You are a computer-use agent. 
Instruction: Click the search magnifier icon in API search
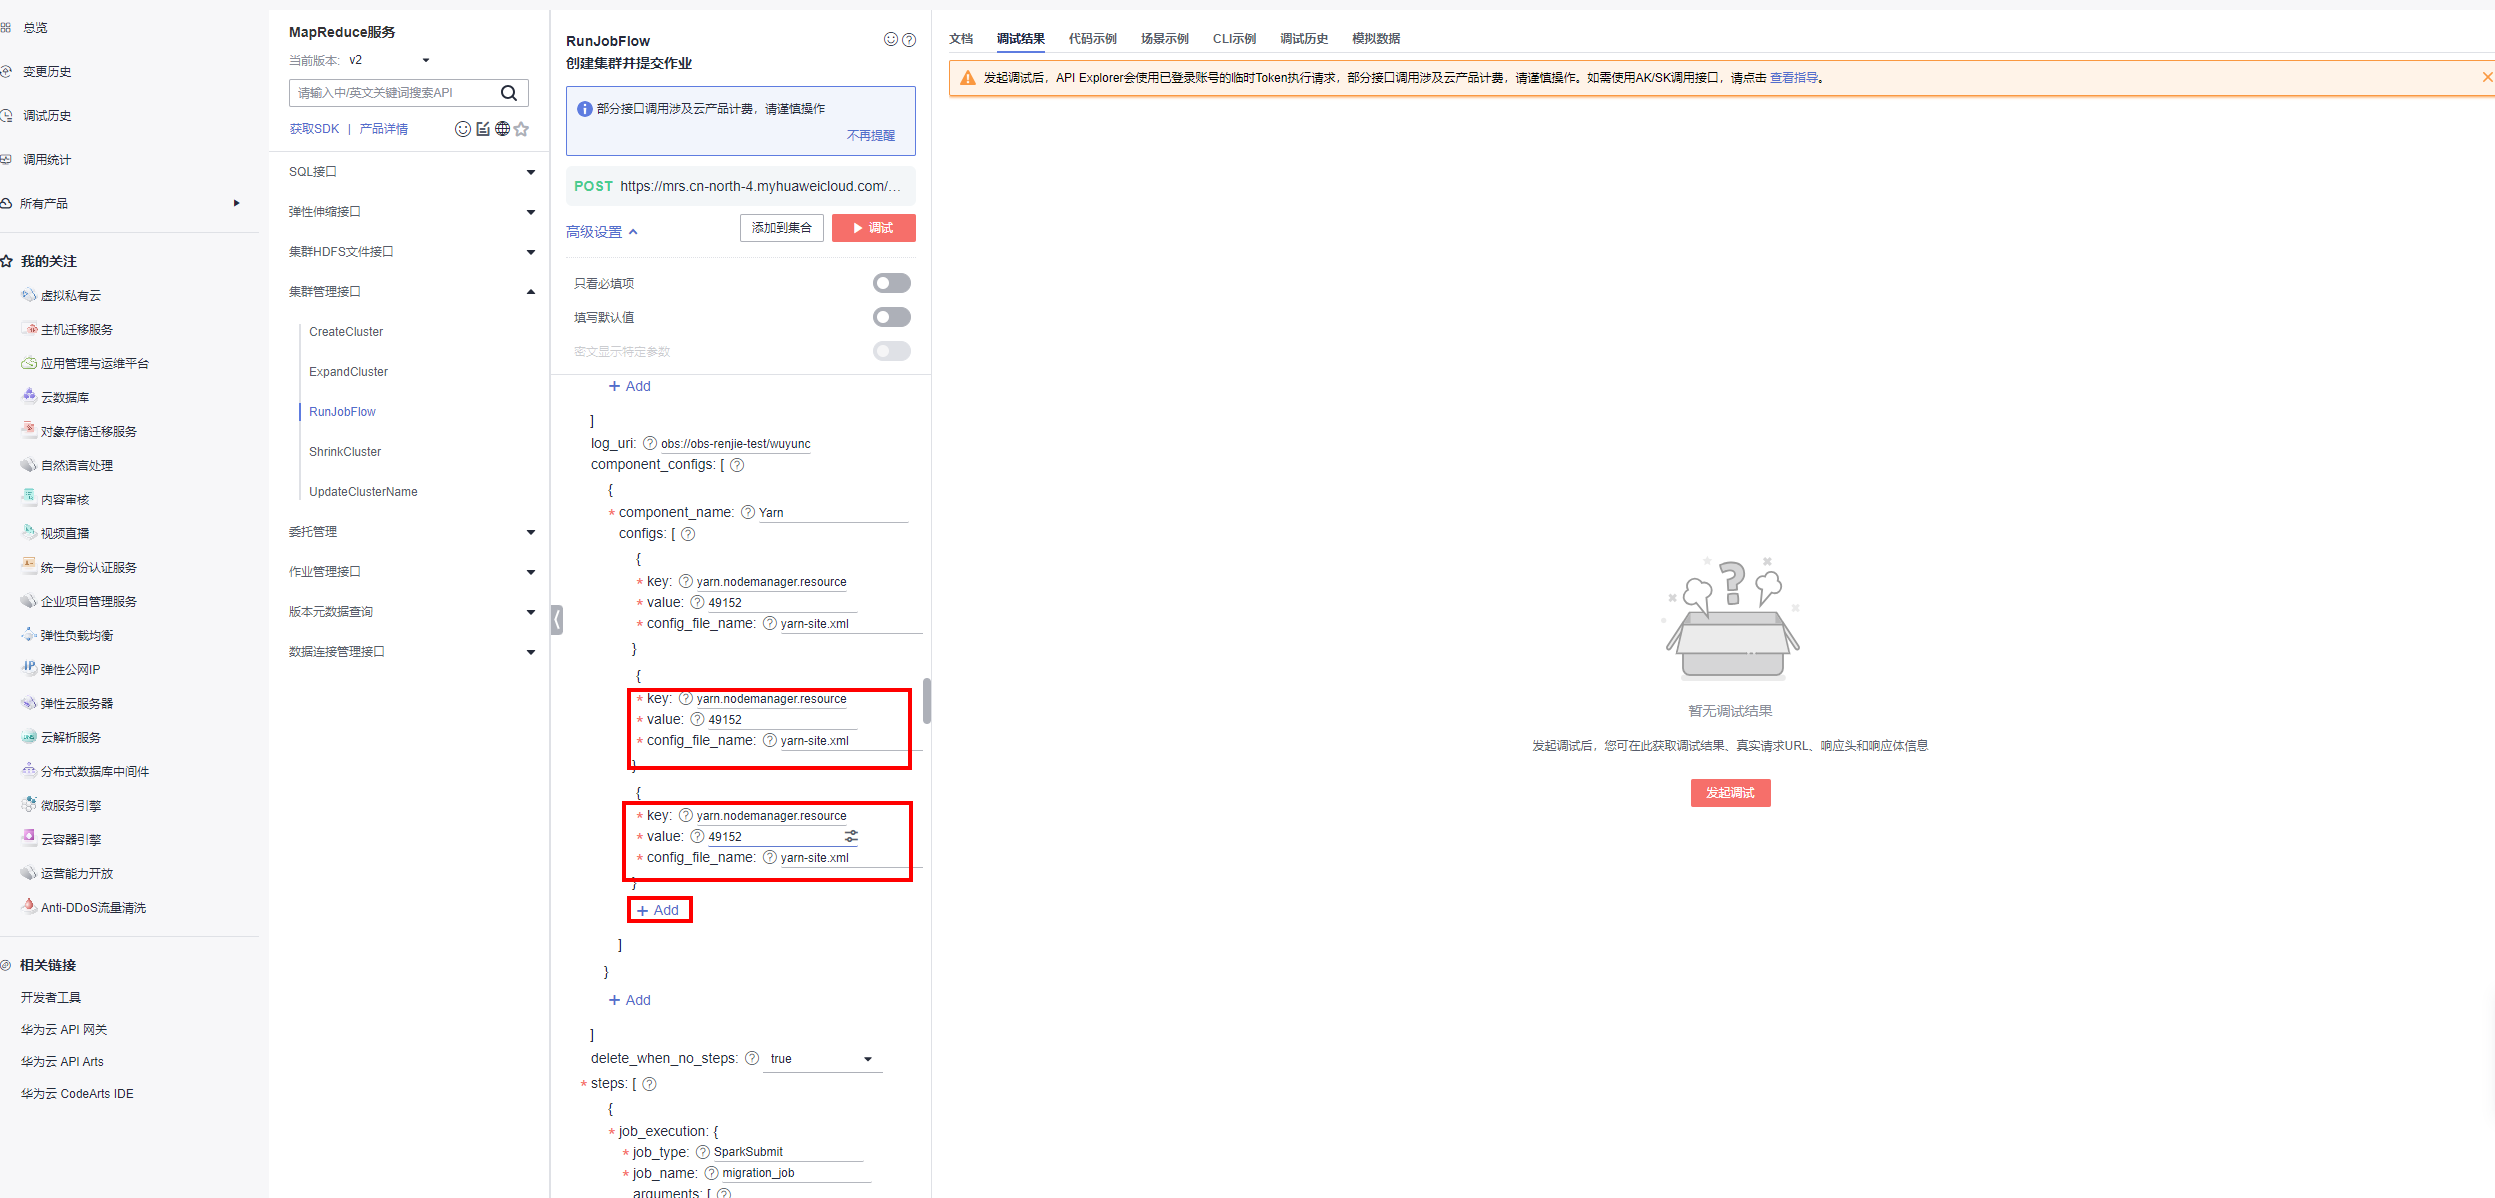[x=509, y=93]
